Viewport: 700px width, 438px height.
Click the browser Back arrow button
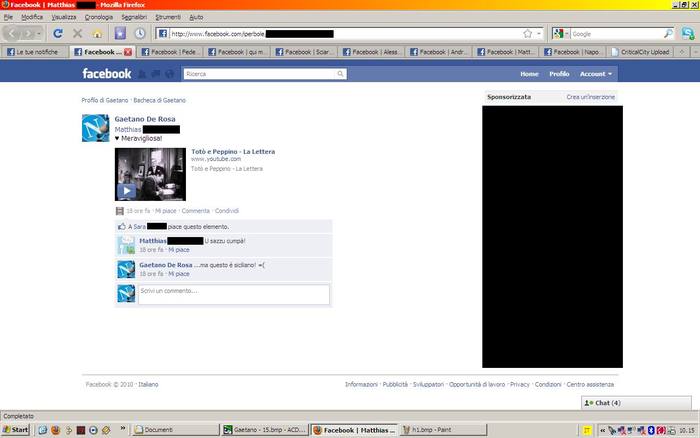(x=12, y=33)
